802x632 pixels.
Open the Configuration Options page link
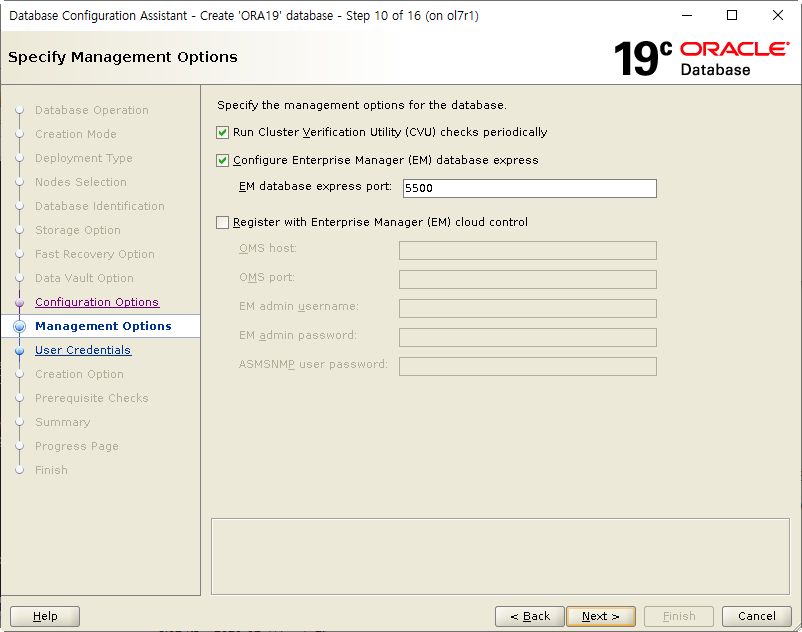coord(97,302)
